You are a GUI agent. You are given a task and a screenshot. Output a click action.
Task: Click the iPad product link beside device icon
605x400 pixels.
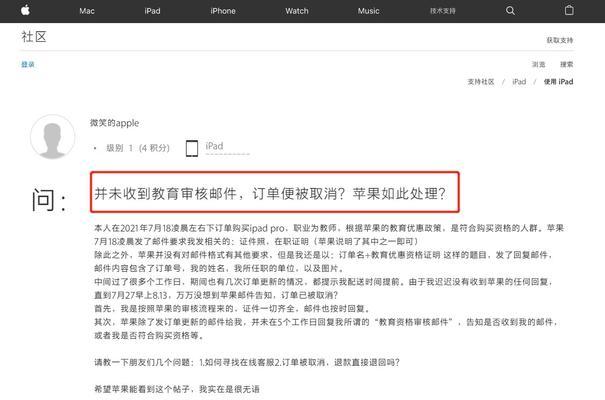214,146
